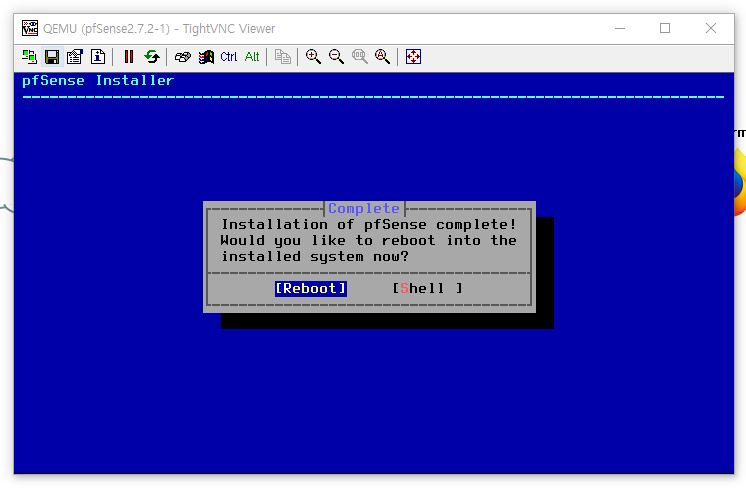Click the Zoom to fit window (Auto) icon
This screenshot has height=489, width=746.
click(x=383, y=57)
